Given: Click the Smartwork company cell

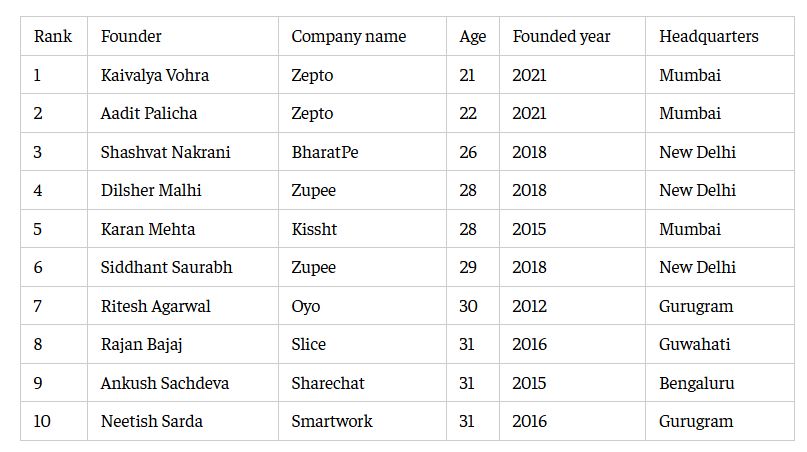Looking at the screenshot, I should pos(331,421).
